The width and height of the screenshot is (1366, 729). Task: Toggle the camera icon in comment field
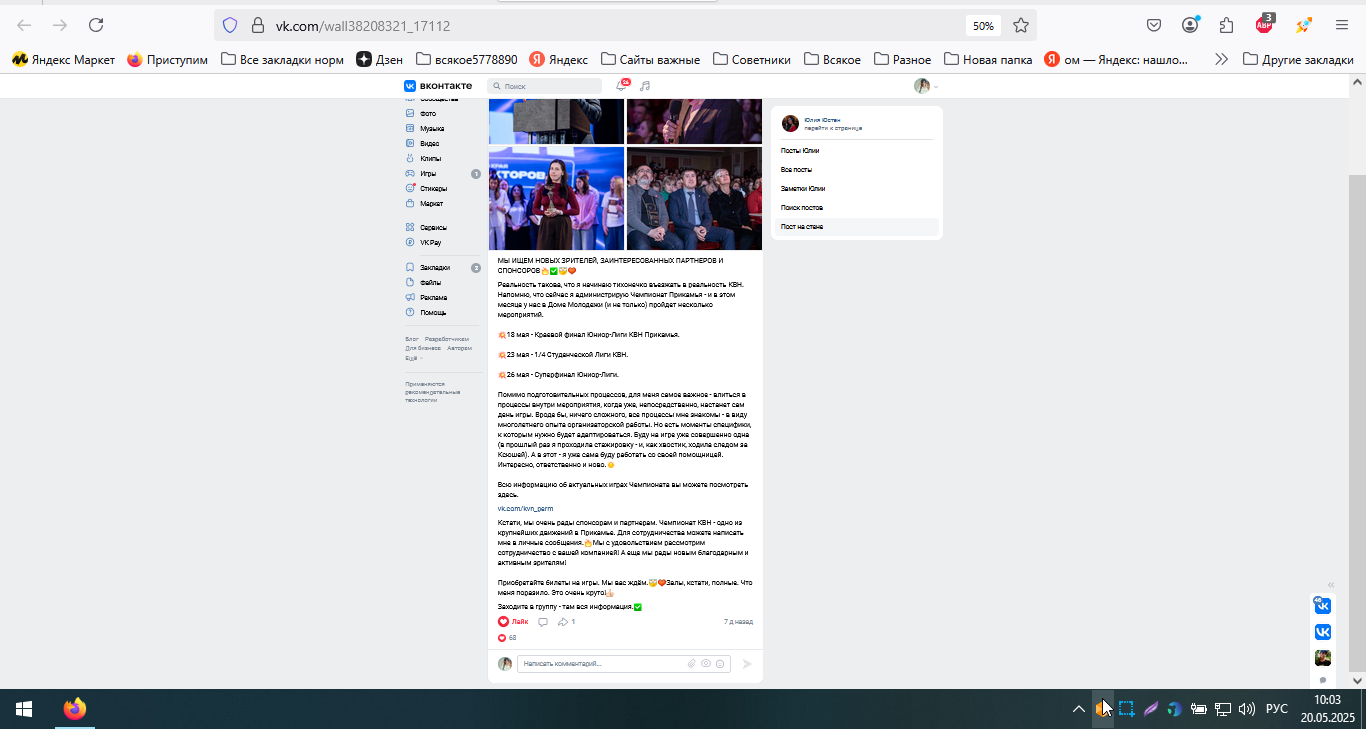point(706,664)
